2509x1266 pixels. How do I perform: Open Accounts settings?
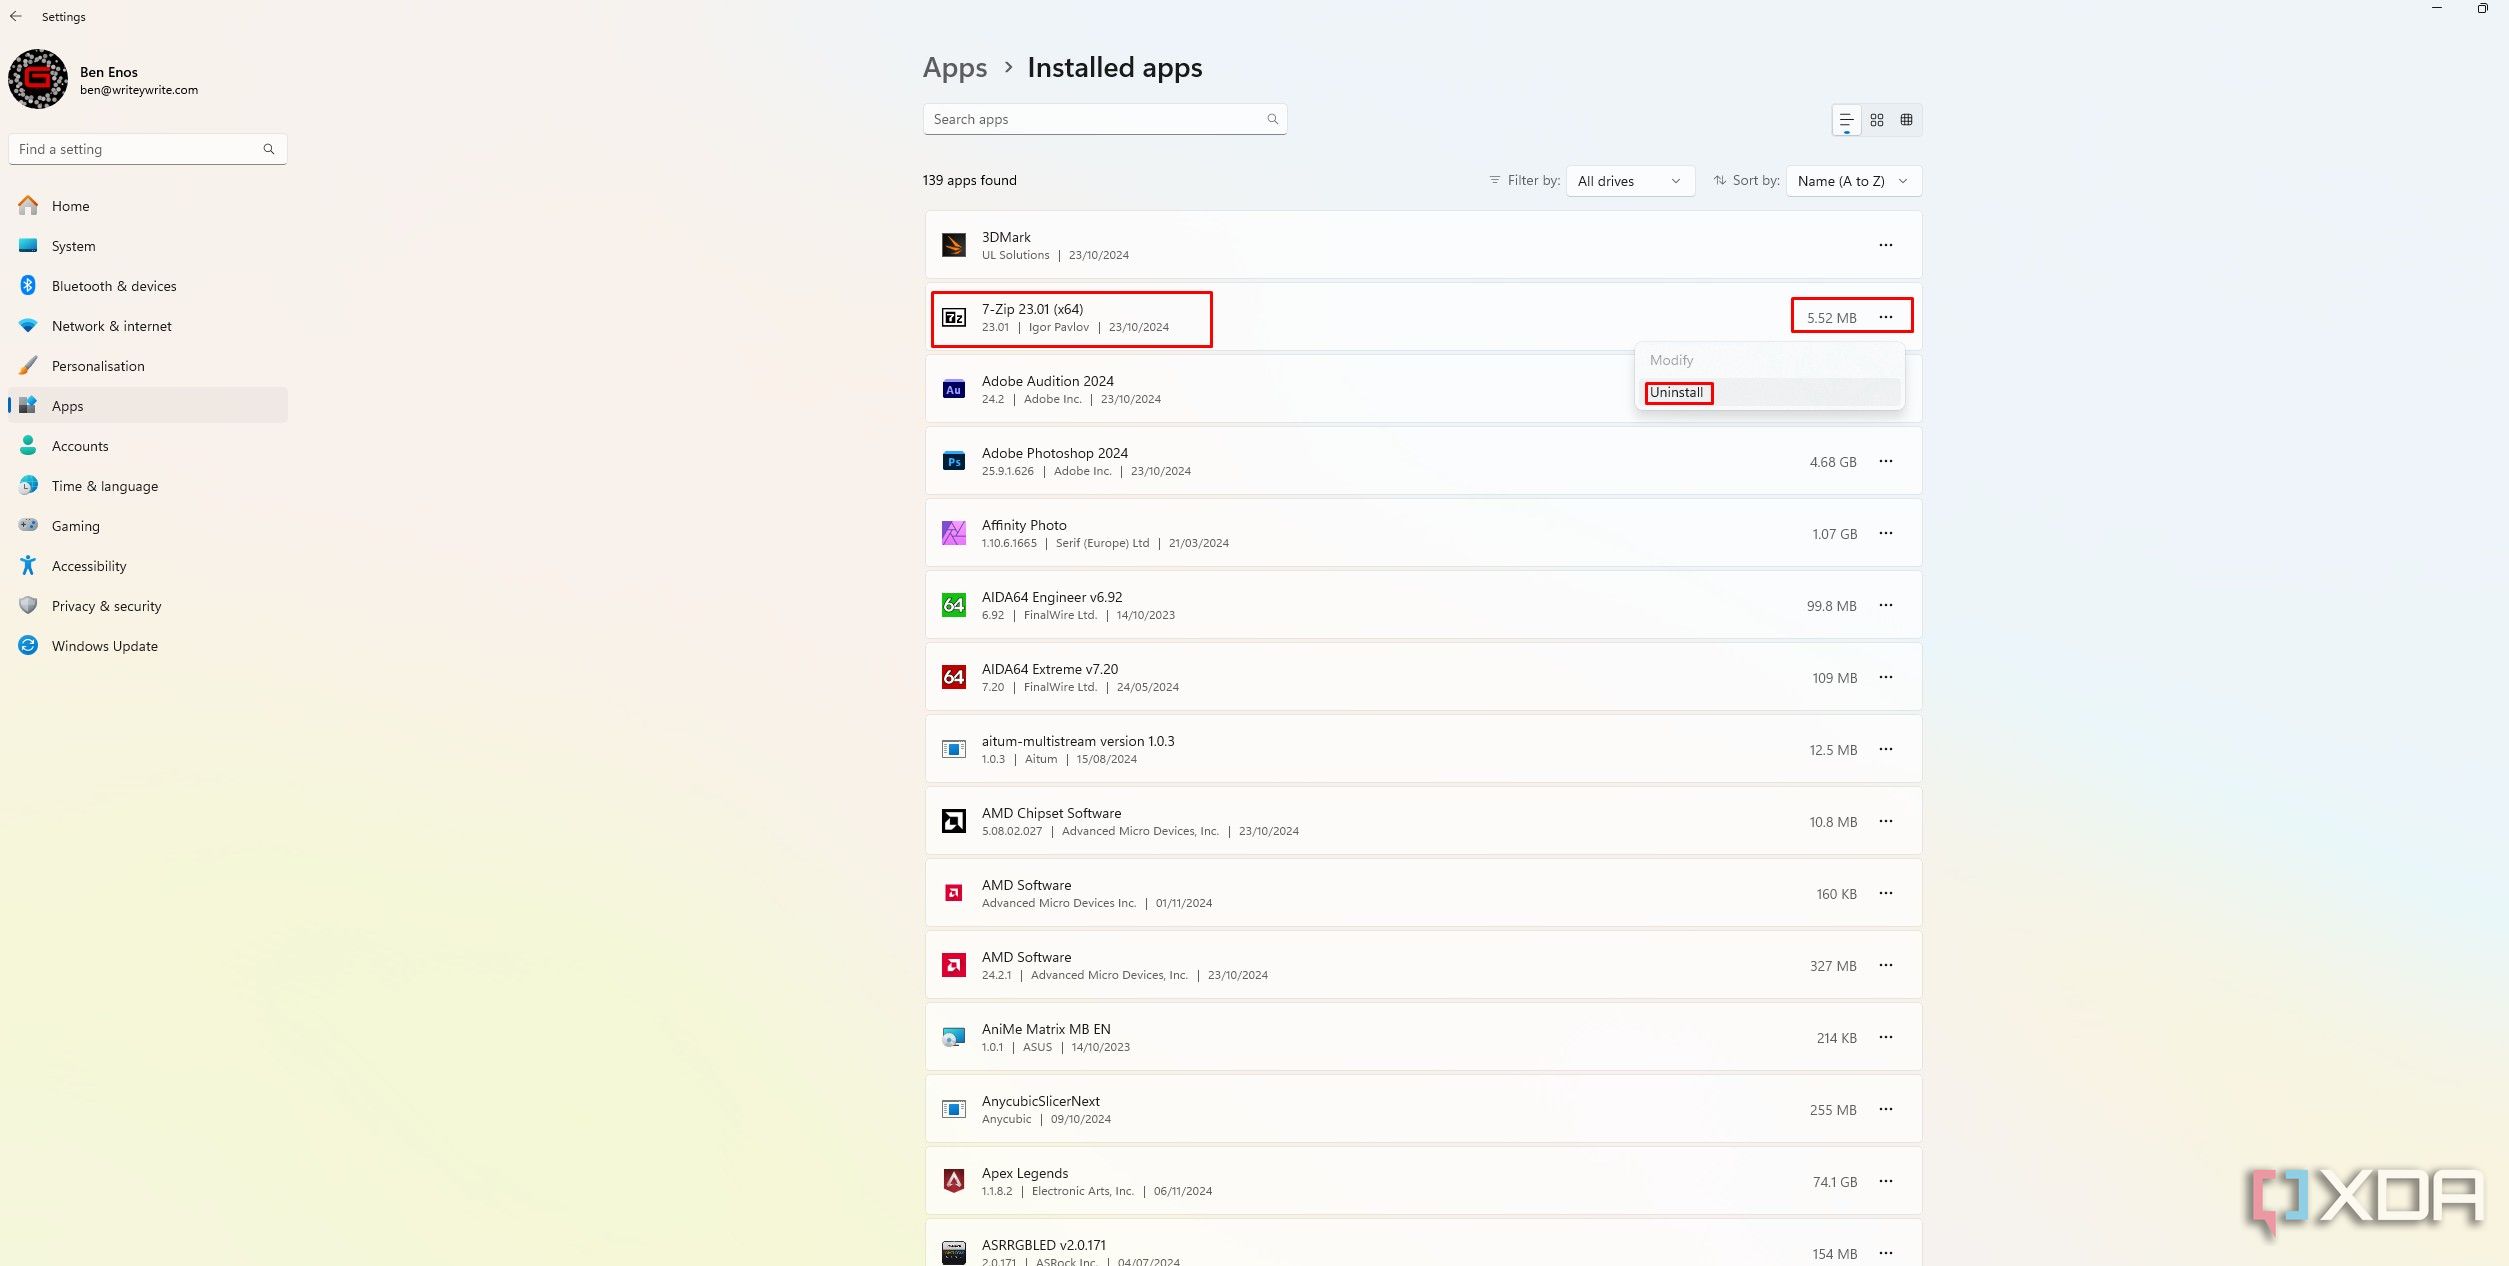[x=148, y=446]
